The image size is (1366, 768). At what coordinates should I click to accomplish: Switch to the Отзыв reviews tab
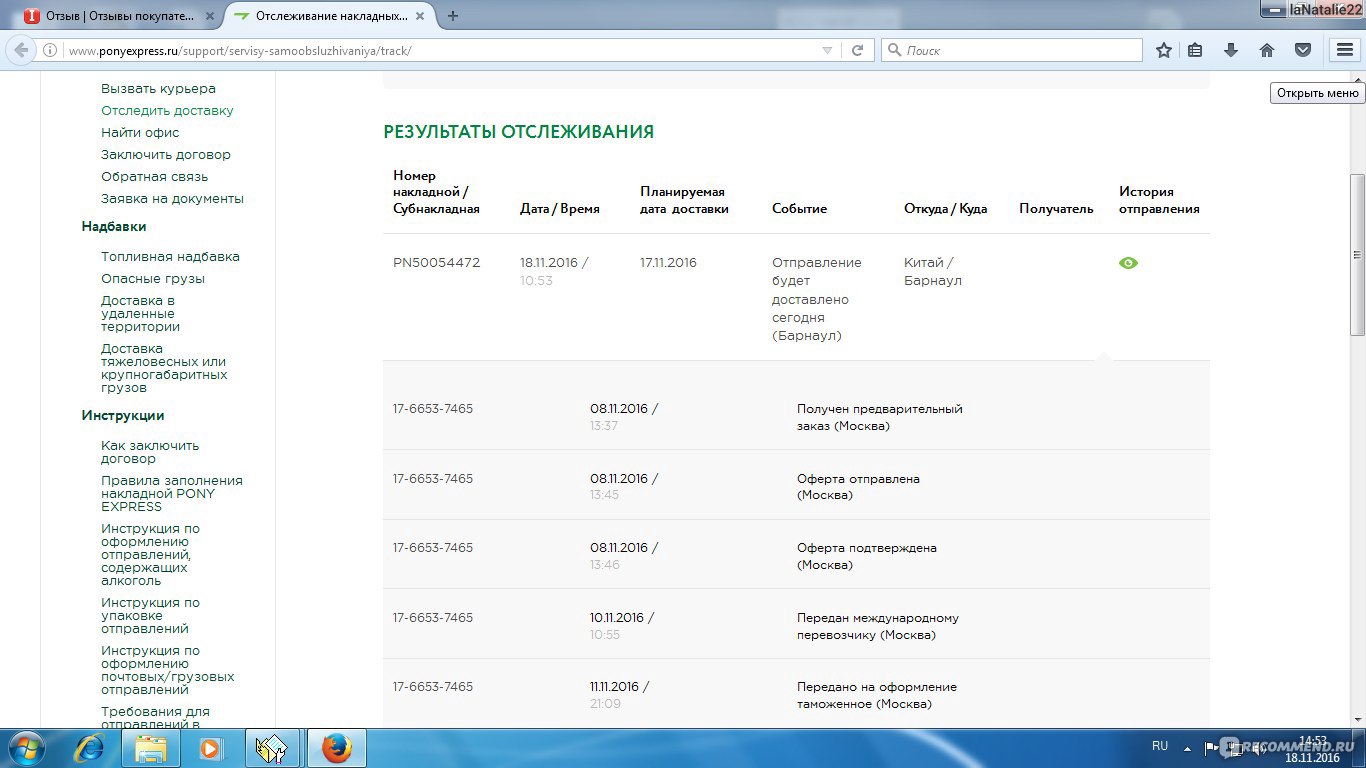pos(117,16)
